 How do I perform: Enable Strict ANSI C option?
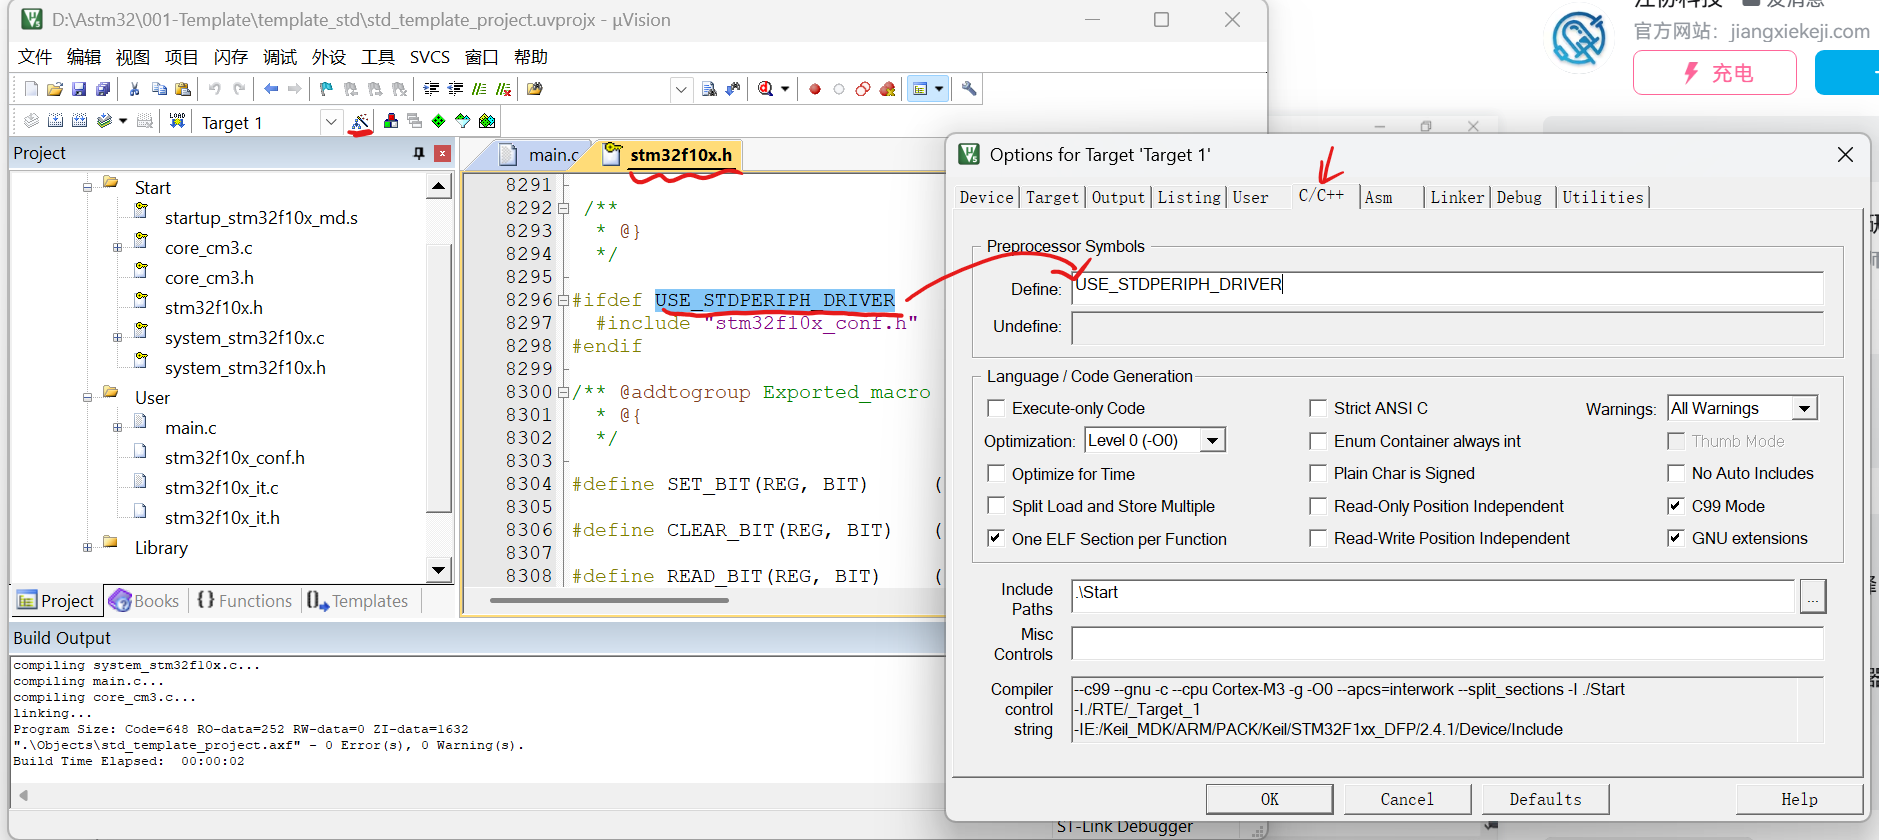[1318, 408]
